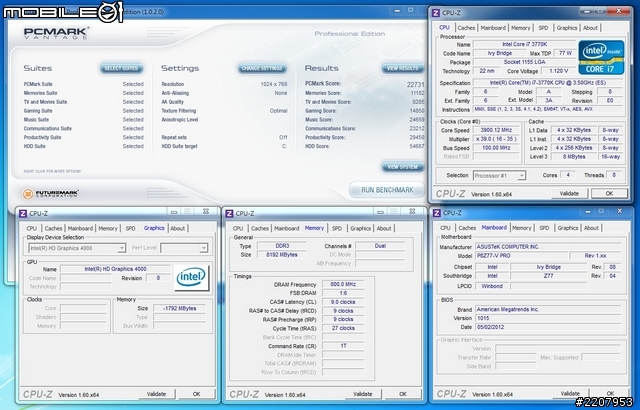Click the HDD Suite row

point(84,146)
